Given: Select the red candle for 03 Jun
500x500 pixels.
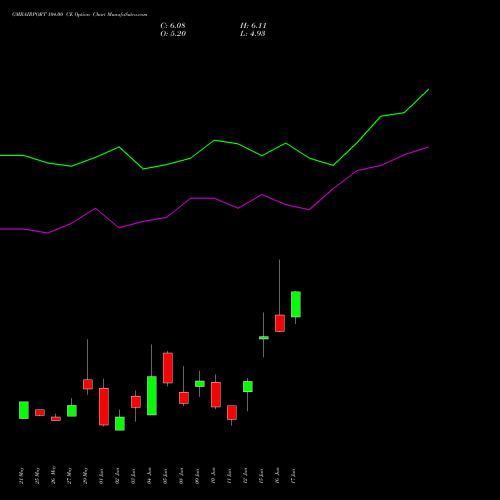Looking at the screenshot, I should click(136, 402).
